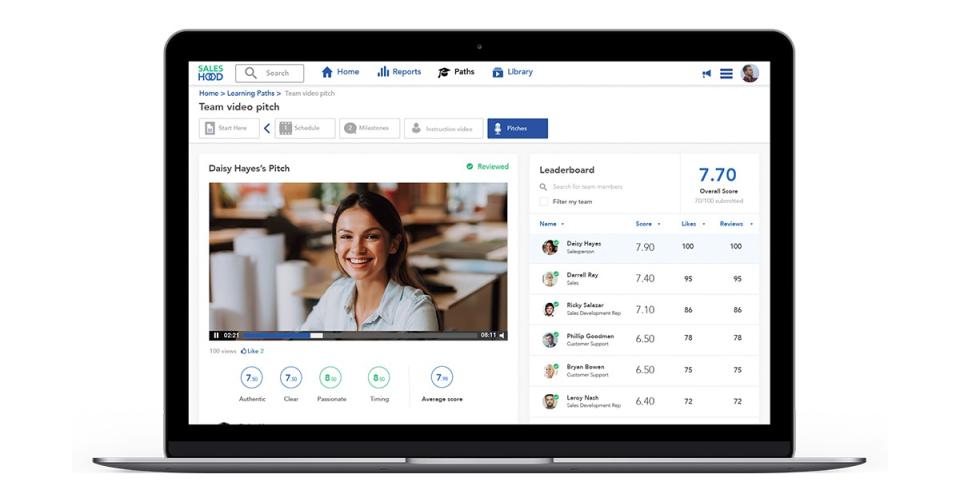Click the Clear score circle

coord(291,378)
